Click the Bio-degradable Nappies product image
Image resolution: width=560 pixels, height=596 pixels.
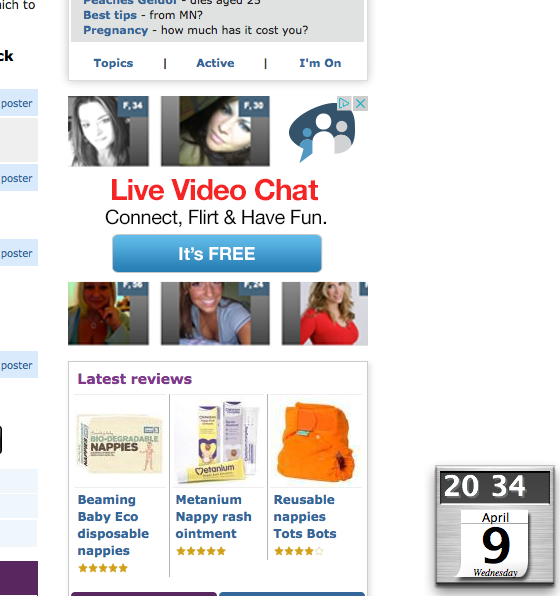(x=120, y=444)
